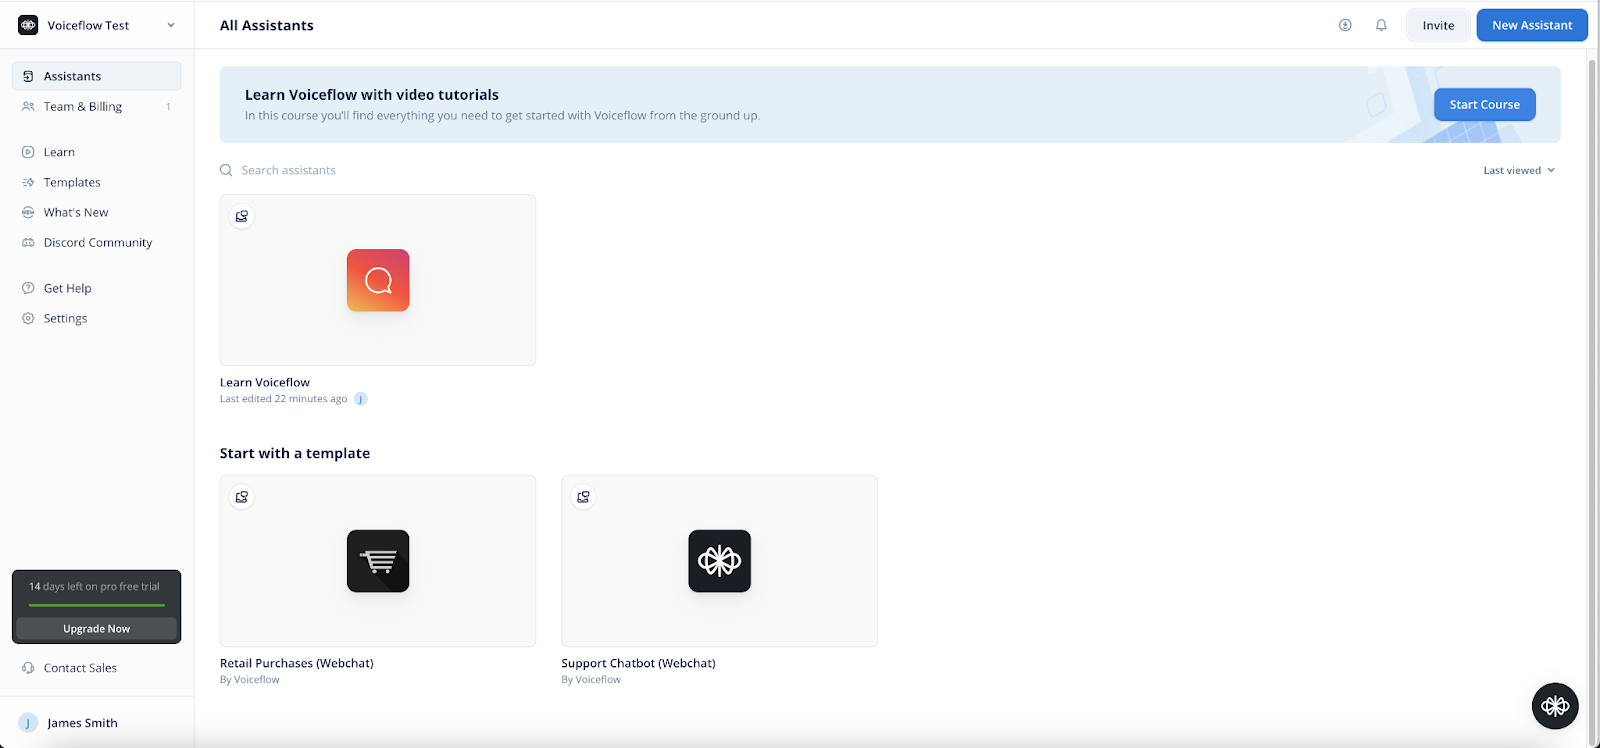
Task: Click Last edited 22 minutes ago text
Action: tap(284, 399)
